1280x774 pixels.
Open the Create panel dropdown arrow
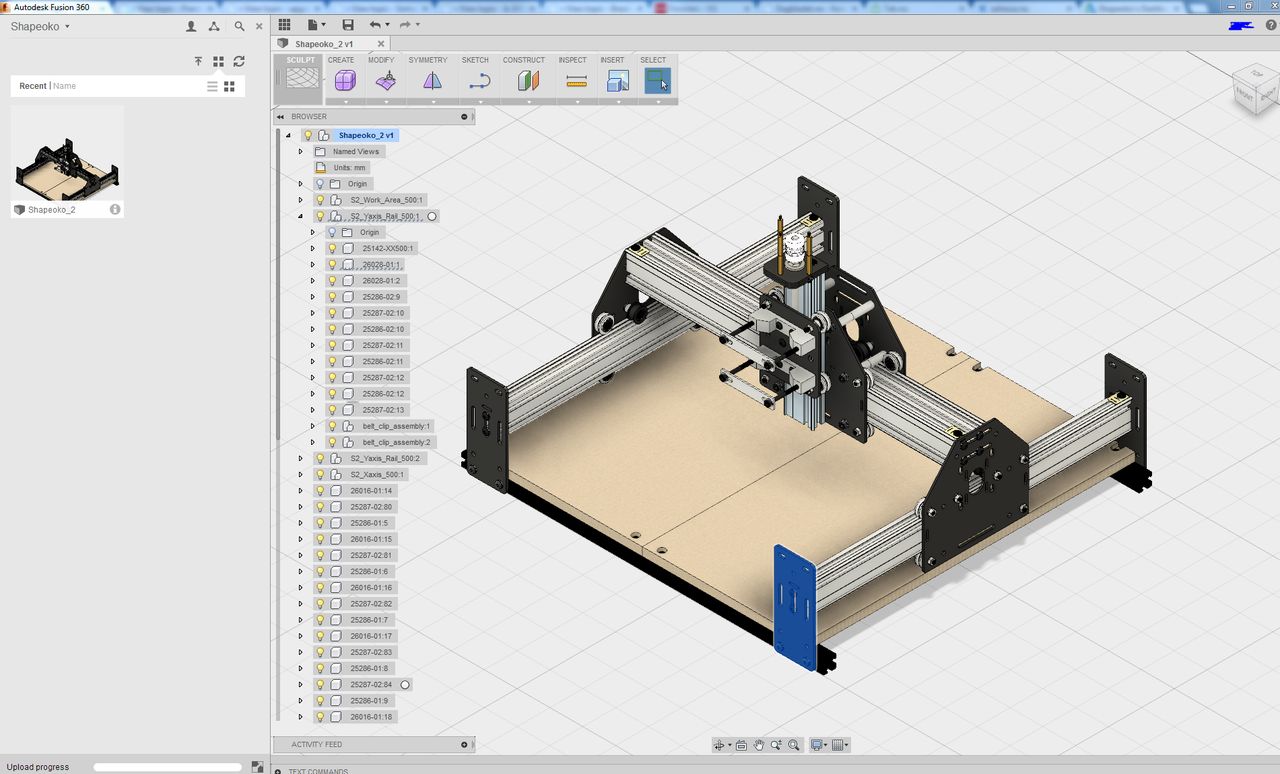[x=345, y=101]
